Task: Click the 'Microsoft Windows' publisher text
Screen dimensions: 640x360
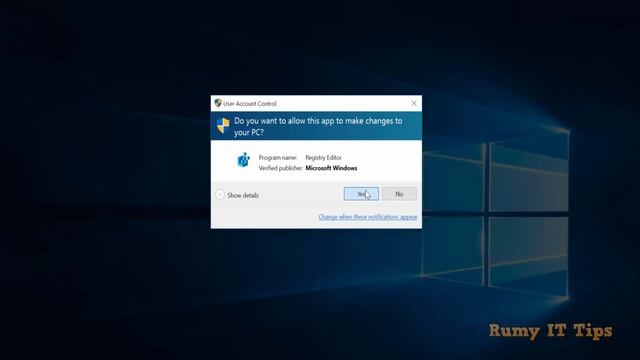Action: 331,168
